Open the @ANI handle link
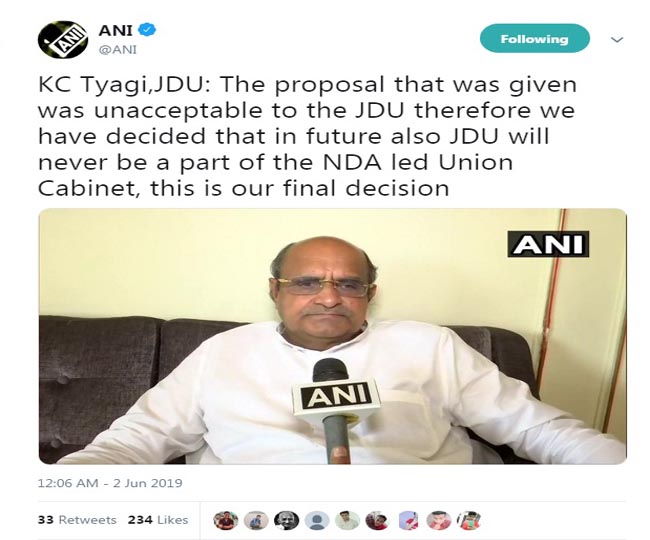 (x=117, y=50)
